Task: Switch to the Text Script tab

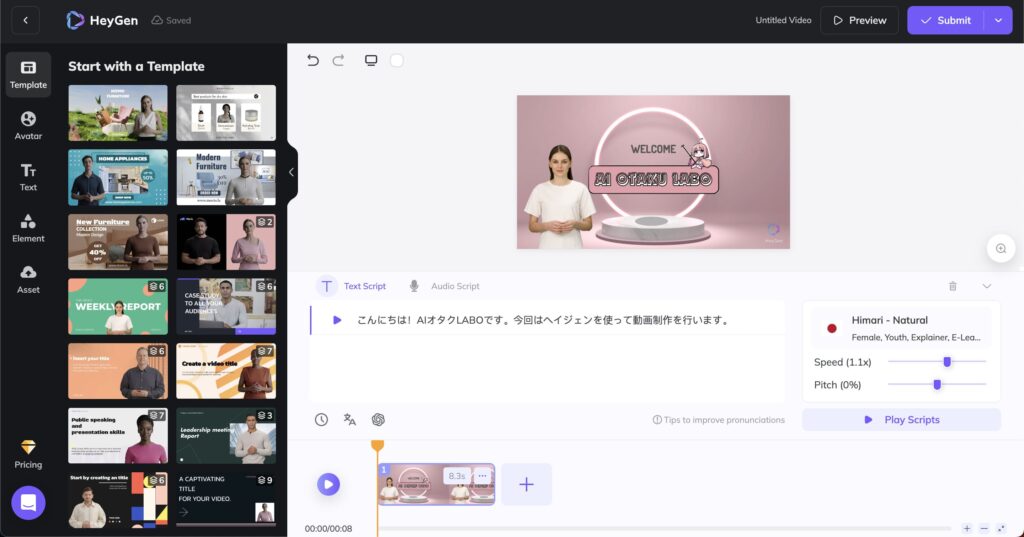Action: (352, 286)
